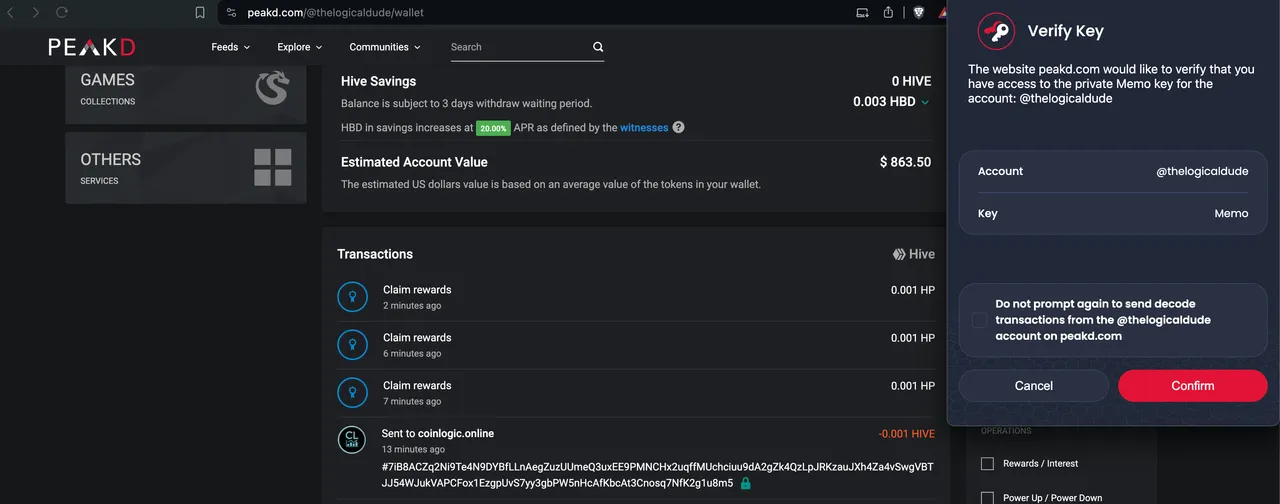Go home via the PeakD logo
Image resolution: width=1280 pixels, height=504 pixels.
[92, 47]
